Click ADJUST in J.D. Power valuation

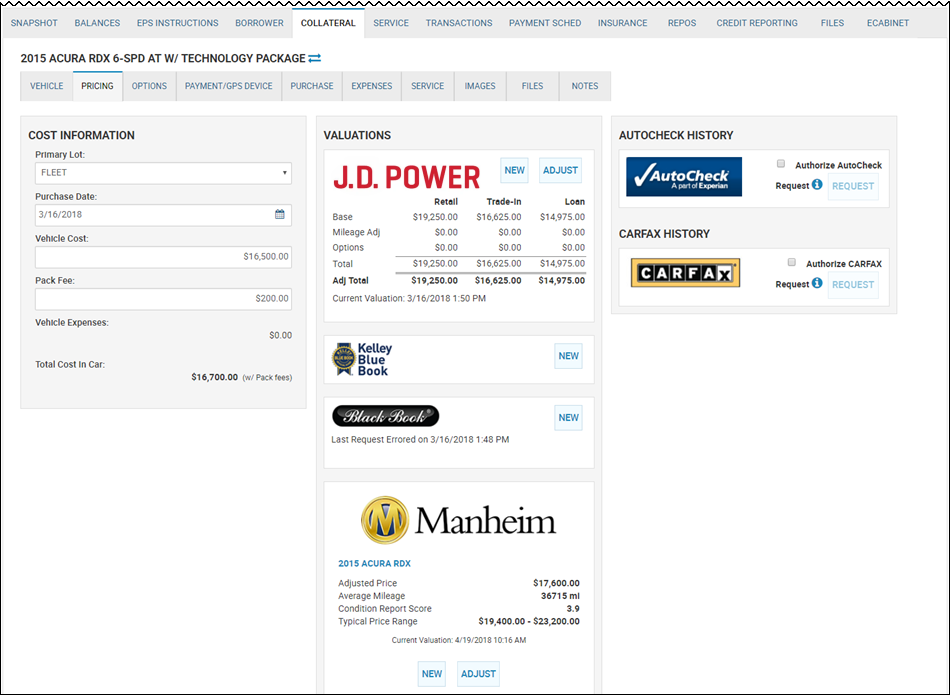pos(560,170)
